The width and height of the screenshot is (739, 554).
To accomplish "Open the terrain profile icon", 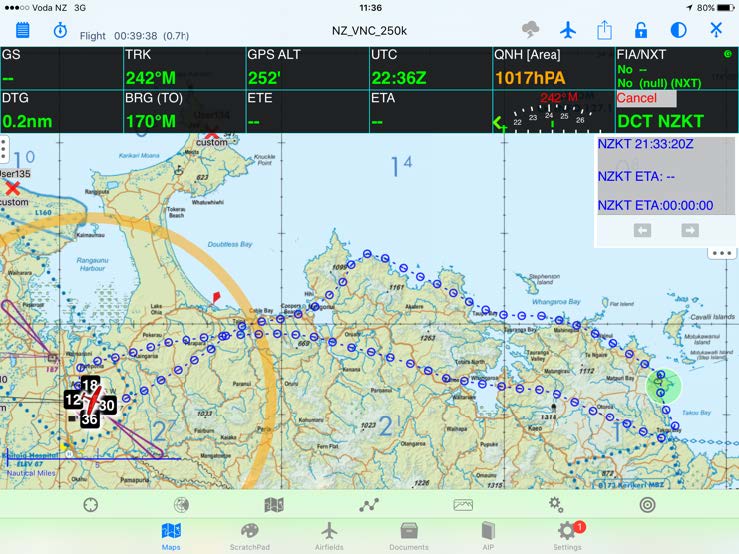I will point(463,505).
